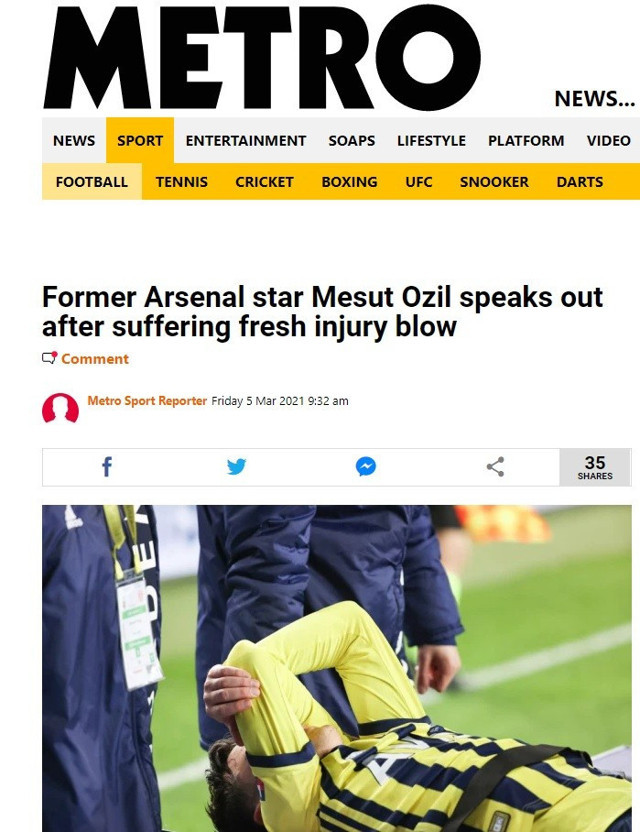The width and height of the screenshot is (640, 832).
Task: Open the TENNIS section
Action: tap(182, 182)
